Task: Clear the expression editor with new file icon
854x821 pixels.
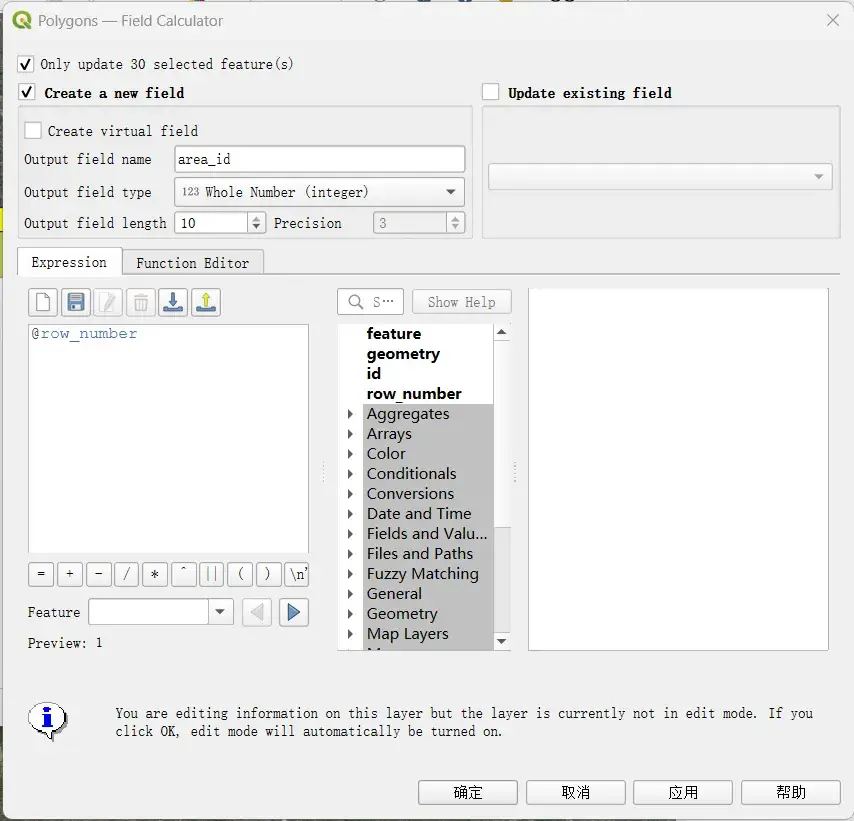Action: tap(43, 302)
